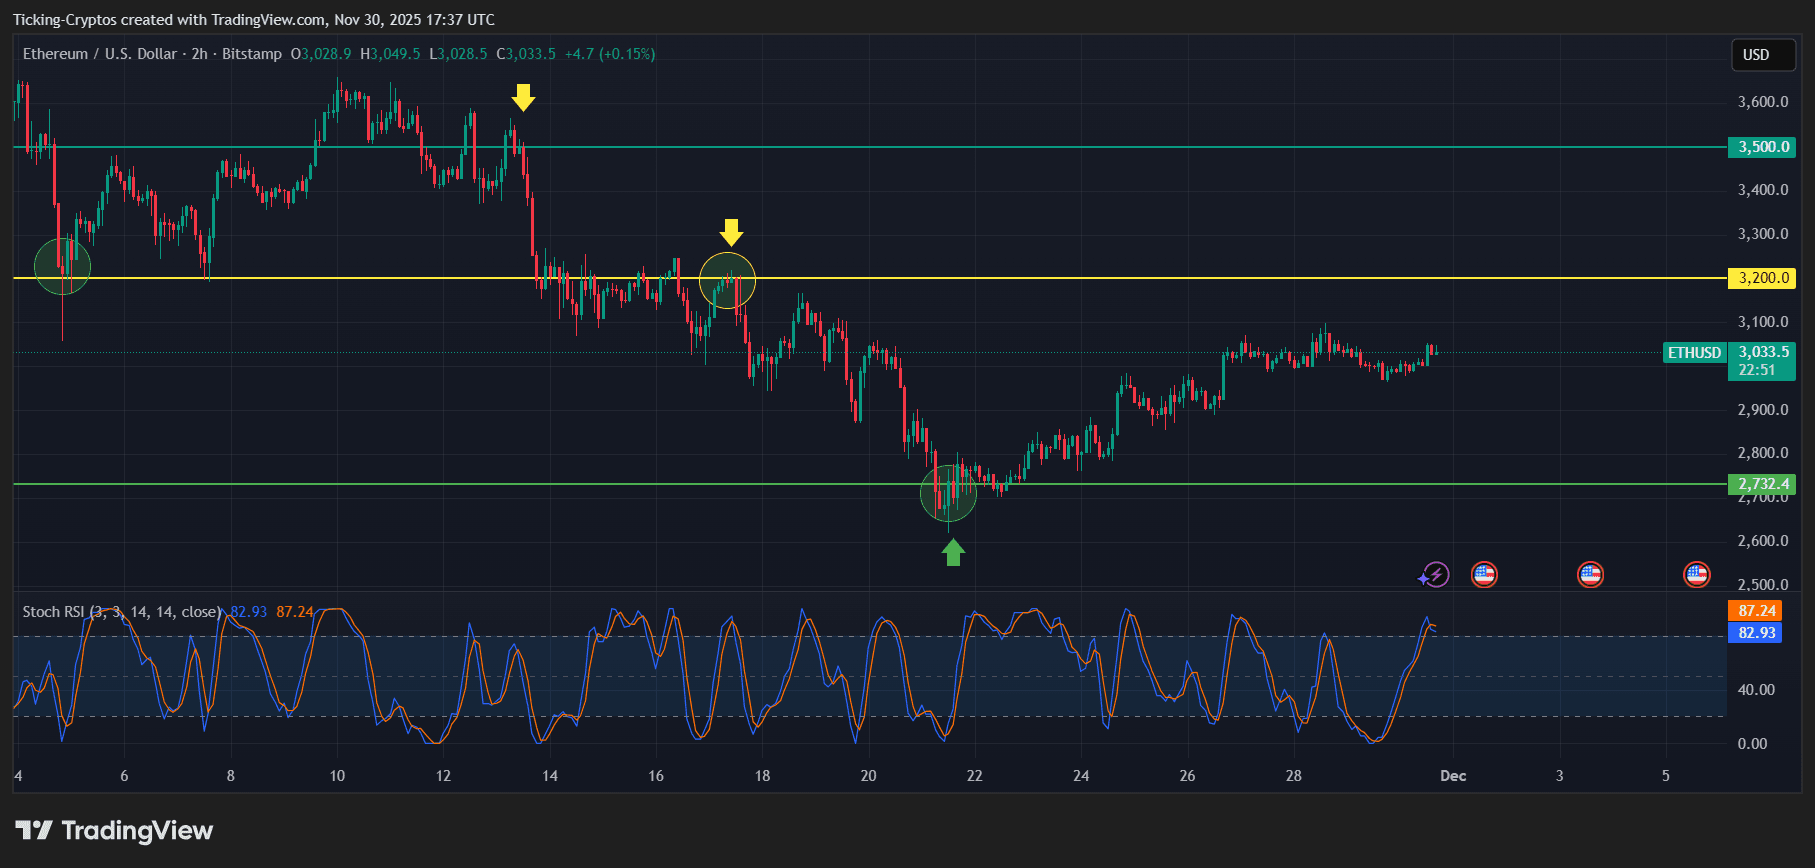Click the 3,033.5 current price label

coord(1762,352)
